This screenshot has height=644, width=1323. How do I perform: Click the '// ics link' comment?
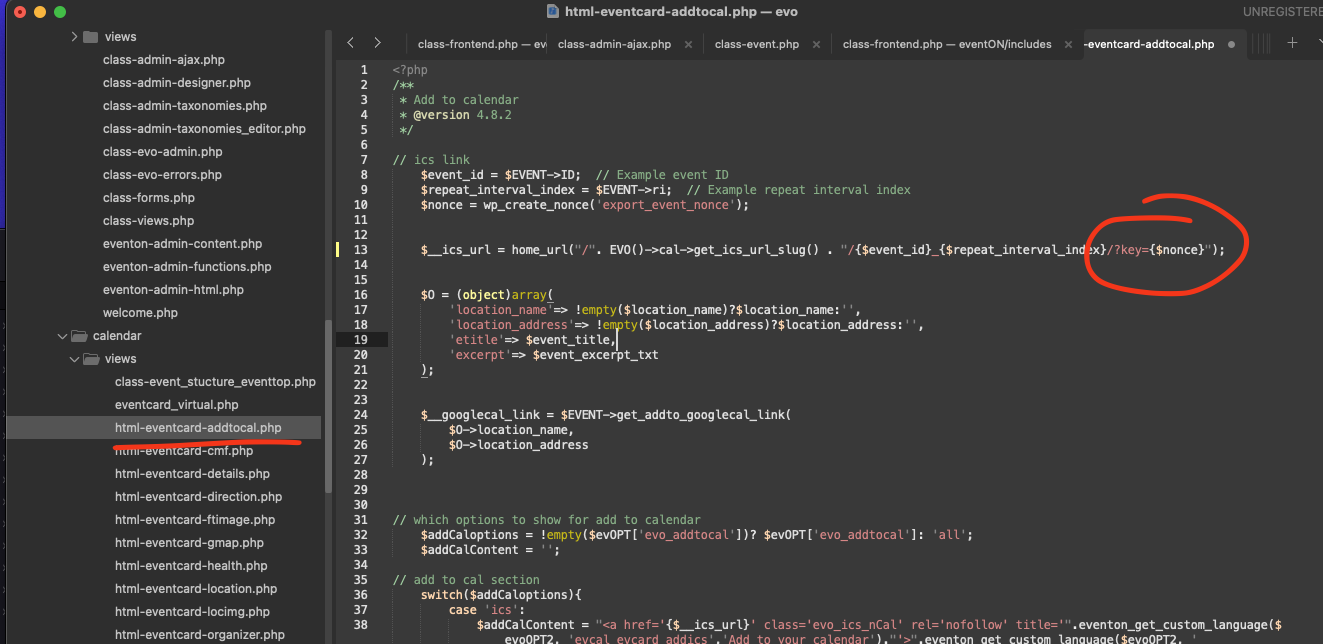coord(431,160)
